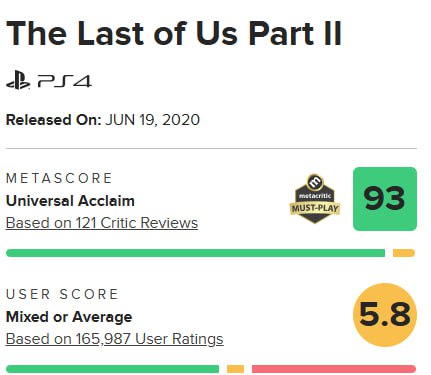Click the METASCORE heading label
This screenshot has height=375, width=431.
tap(59, 178)
